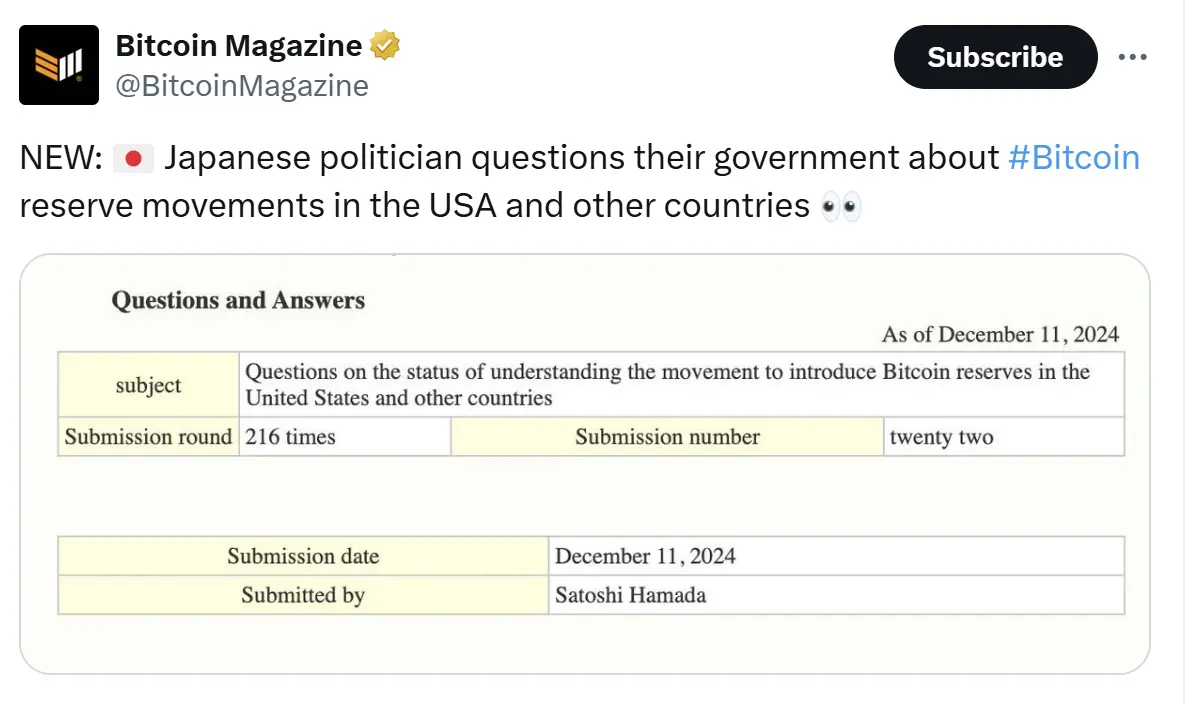Image resolution: width=1202 pixels, height=704 pixels.
Task: Click the Bitcoin Magazine display name
Action: (239, 44)
